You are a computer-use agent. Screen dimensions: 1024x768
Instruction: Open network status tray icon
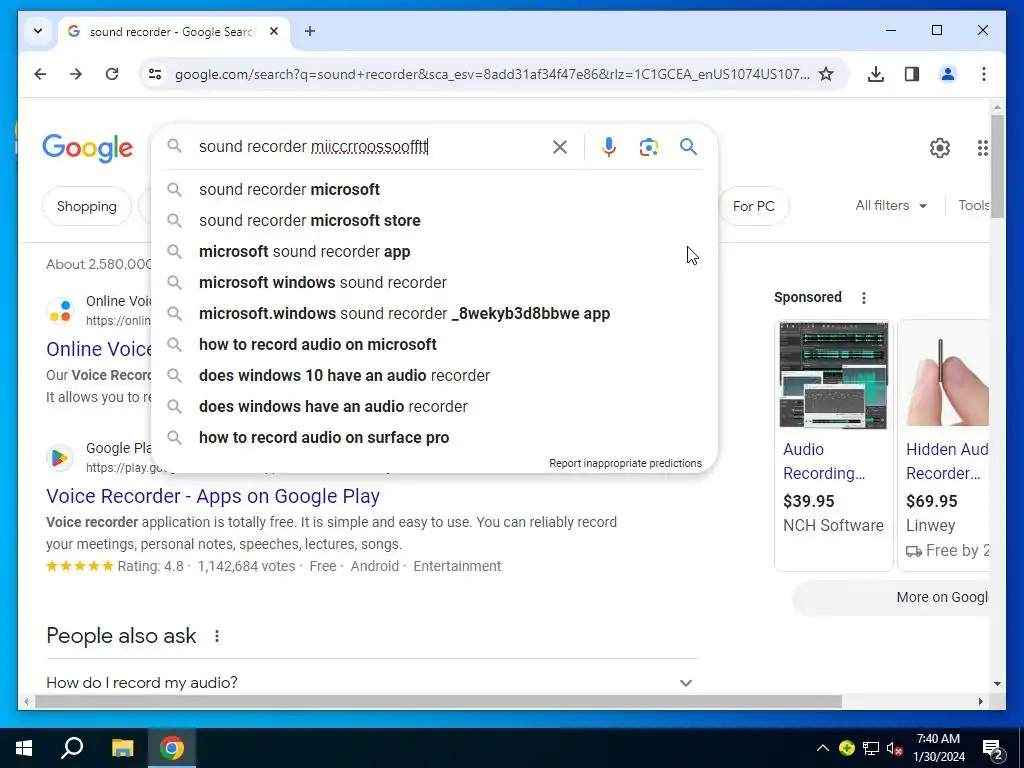click(871, 748)
